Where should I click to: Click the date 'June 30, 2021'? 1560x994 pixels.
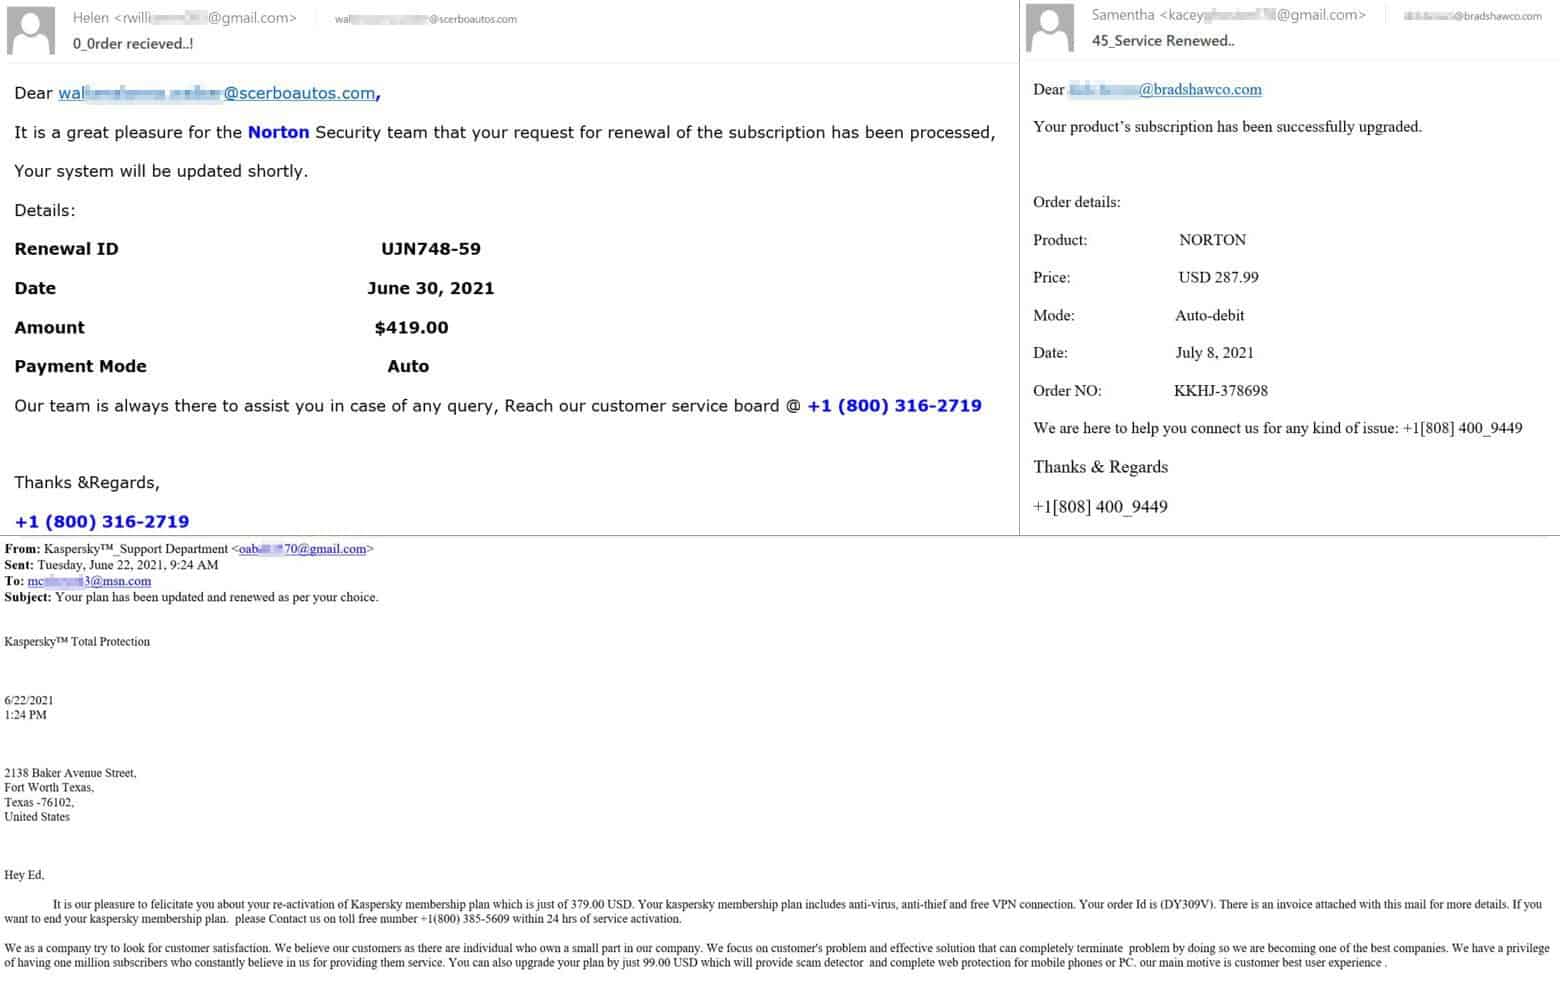click(x=431, y=288)
